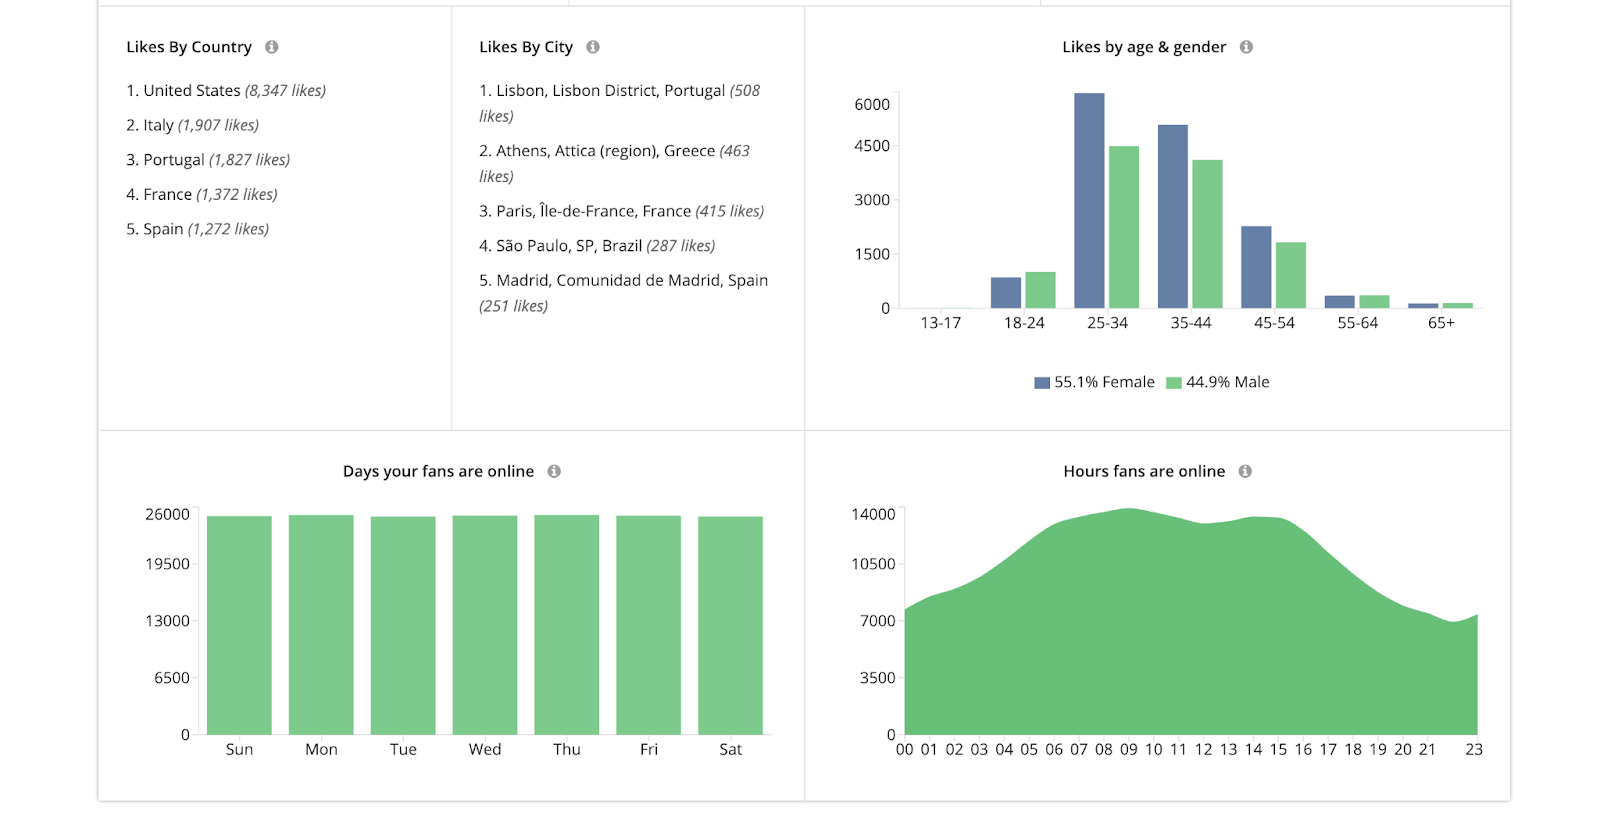1600x824 pixels.
Task: Toggle the 44.9% Male legend entry
Action: coord(1218,382)
